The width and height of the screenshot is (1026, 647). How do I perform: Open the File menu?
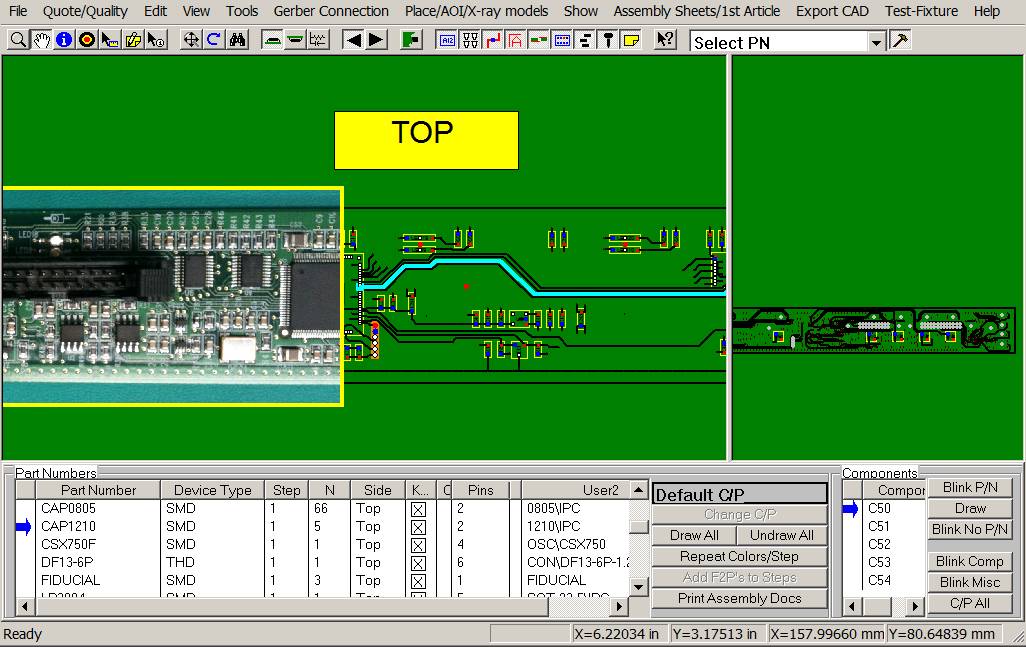click(x=18, y=11)
